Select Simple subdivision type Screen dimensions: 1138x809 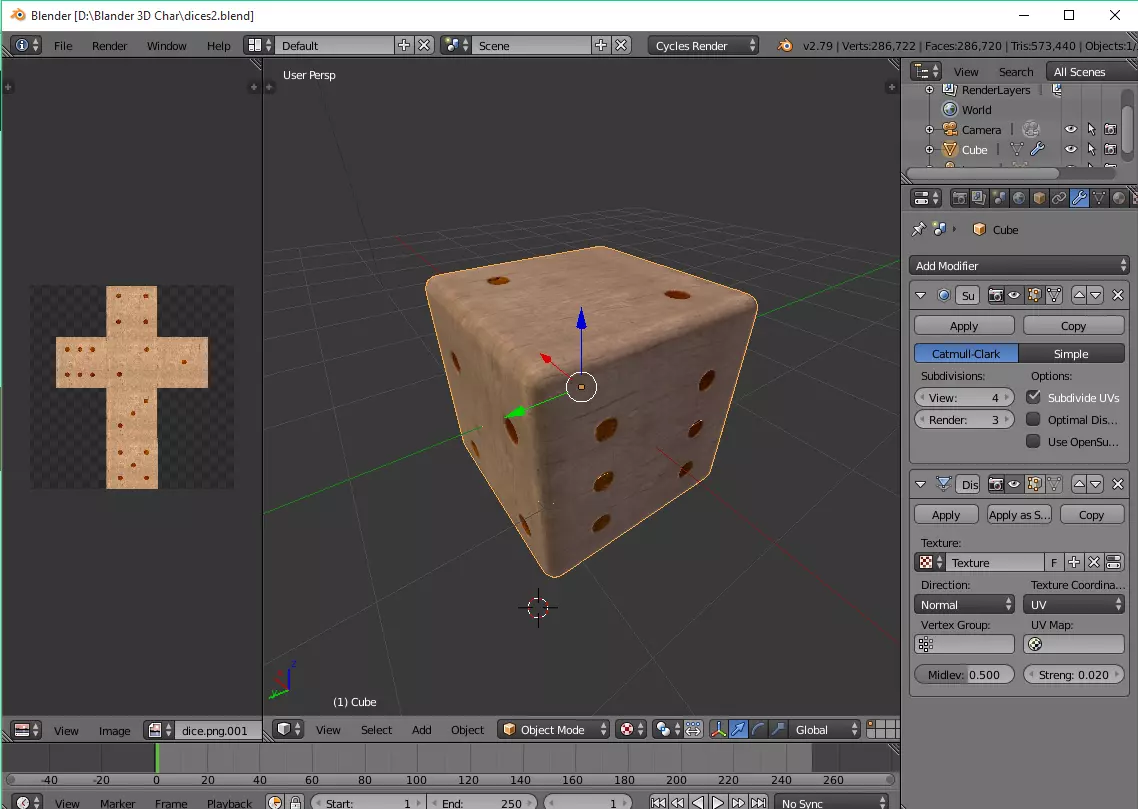[x=1071, y=353]
